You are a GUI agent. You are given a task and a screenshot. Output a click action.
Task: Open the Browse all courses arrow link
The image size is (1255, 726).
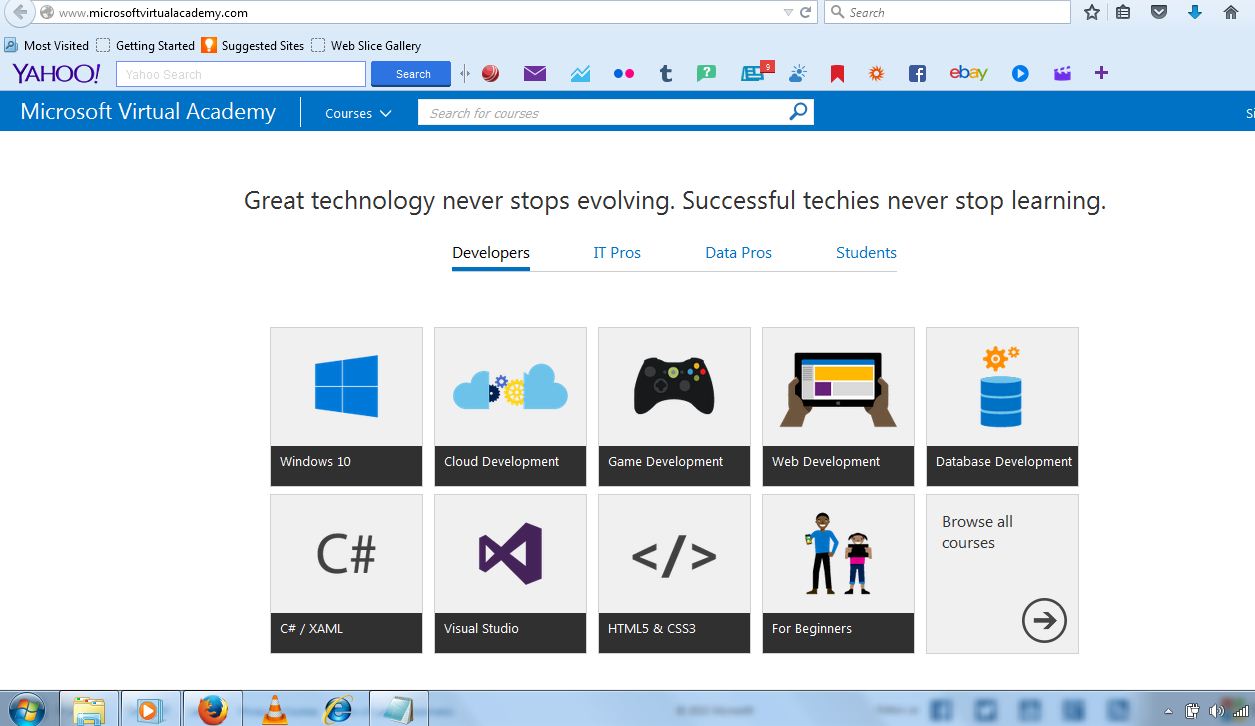click(1044, 620)
